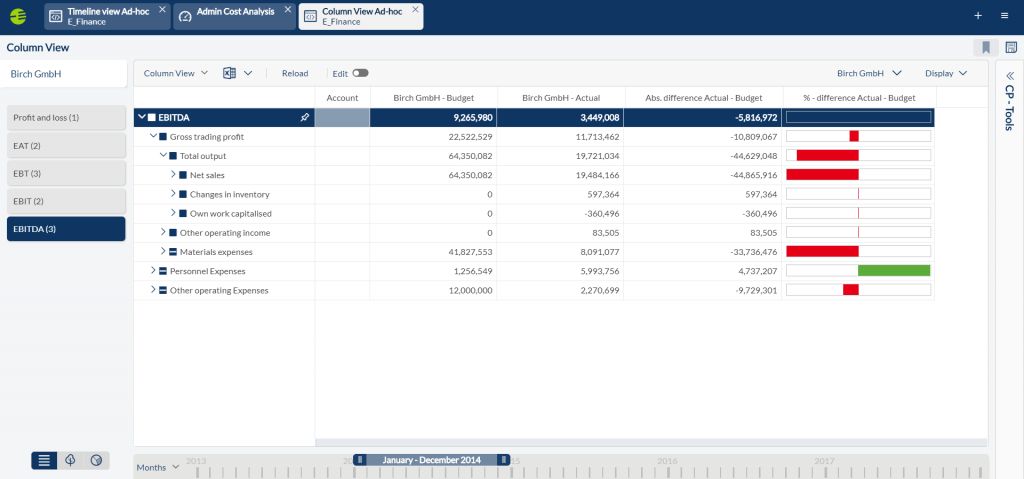Click the Changes in inventory node icon
The image size is (1024, 479).
click(183, 194)
